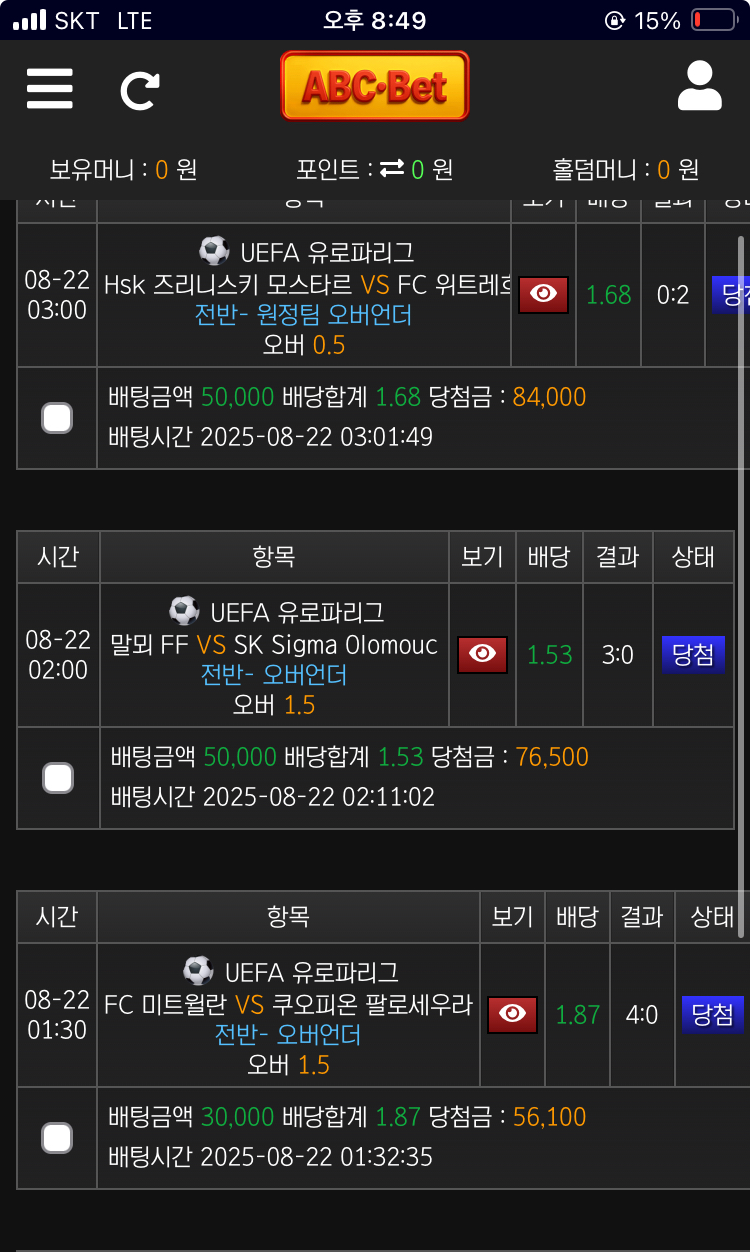
Task: Tap the soccer ball icon for Malmö match
Action: click(x=184, y=611)
